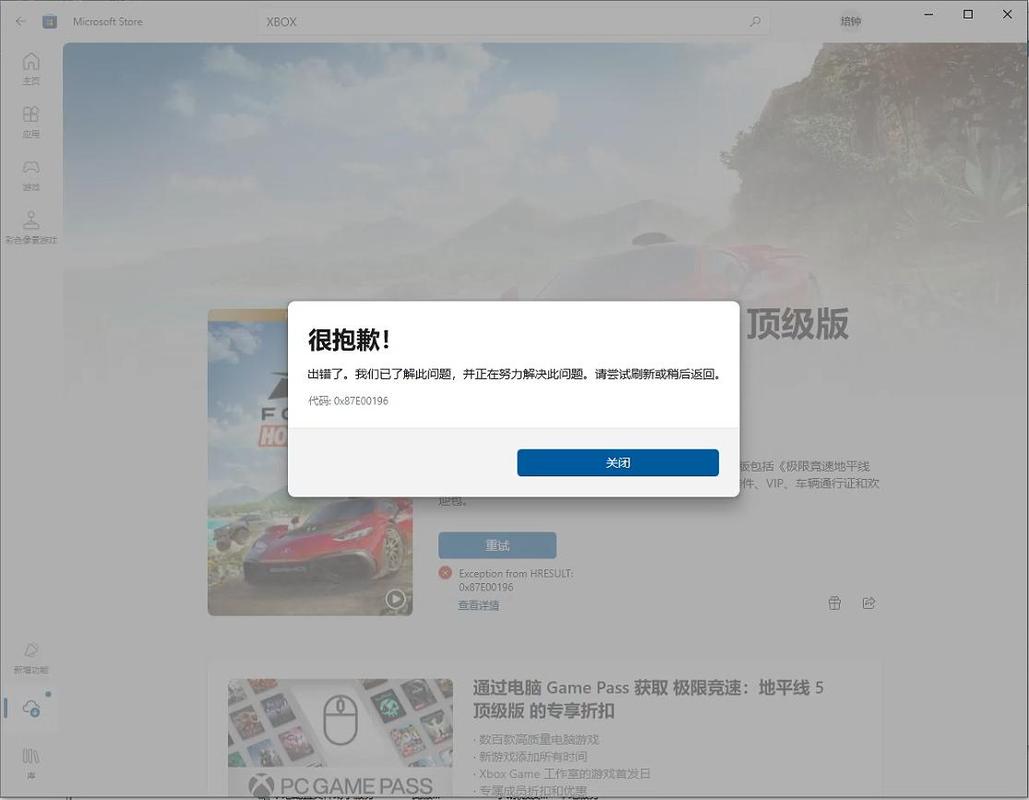1029x800 pixels.
Task: Click the gift icon on product page
Action: (834, 602)
